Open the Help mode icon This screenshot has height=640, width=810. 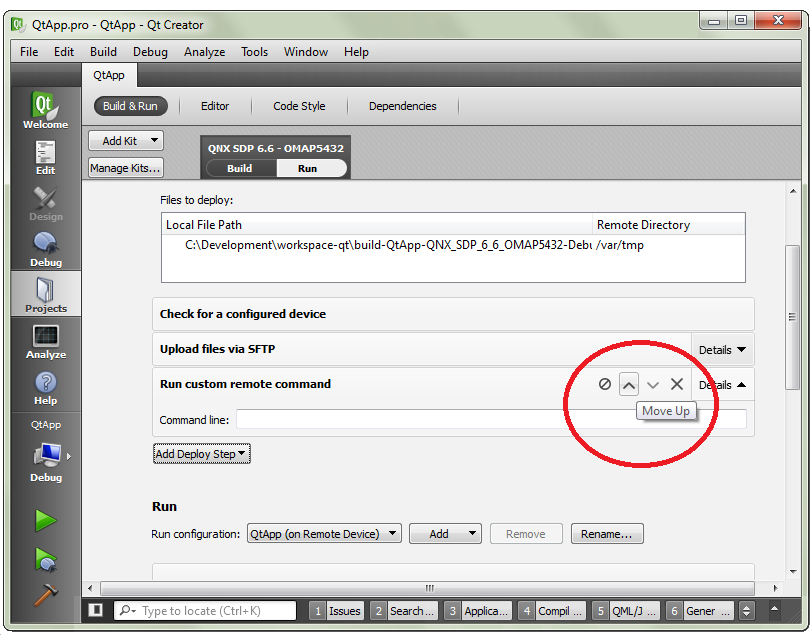click(45, 387)
